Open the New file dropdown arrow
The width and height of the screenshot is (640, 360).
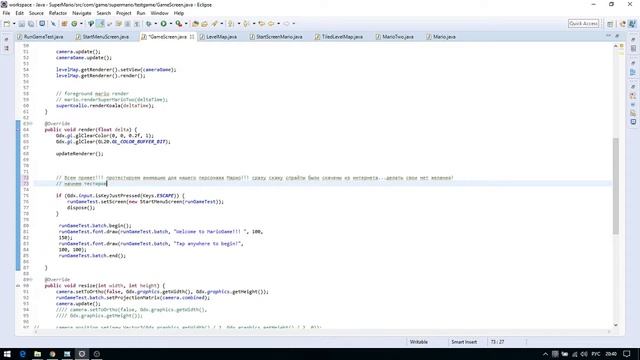[x=13, y=24]
